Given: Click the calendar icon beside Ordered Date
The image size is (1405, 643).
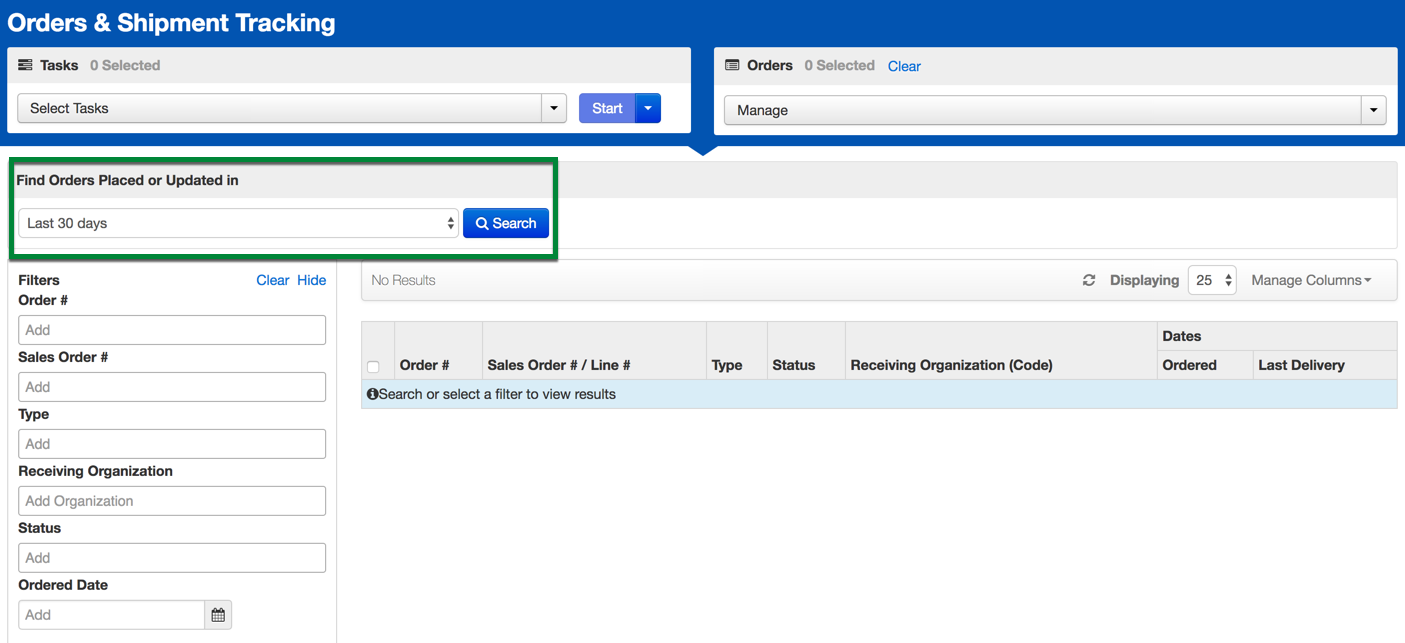Looking at the screenshot, I should pyautogui.click(x=218, y=615).
